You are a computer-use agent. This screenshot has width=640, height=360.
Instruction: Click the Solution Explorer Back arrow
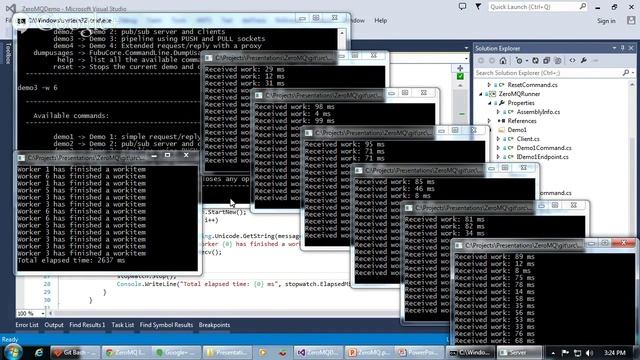click(x=481, y=60)
